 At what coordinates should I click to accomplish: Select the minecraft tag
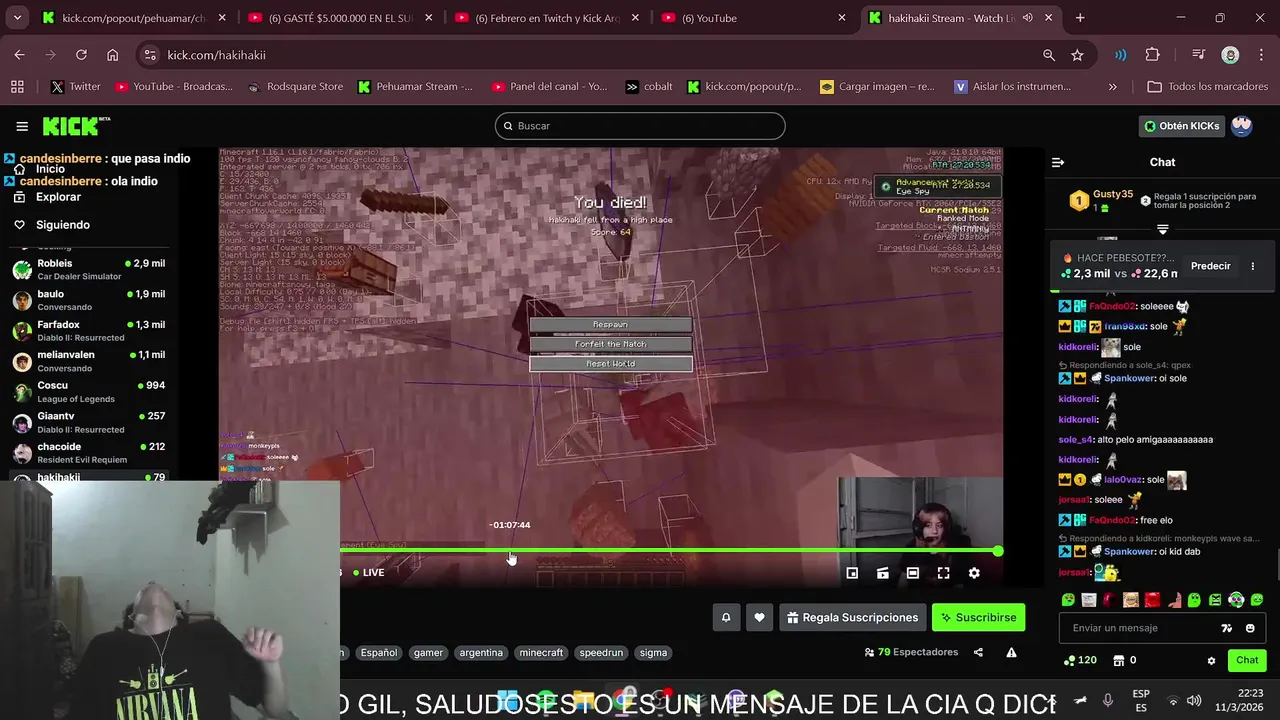[541, 653]
